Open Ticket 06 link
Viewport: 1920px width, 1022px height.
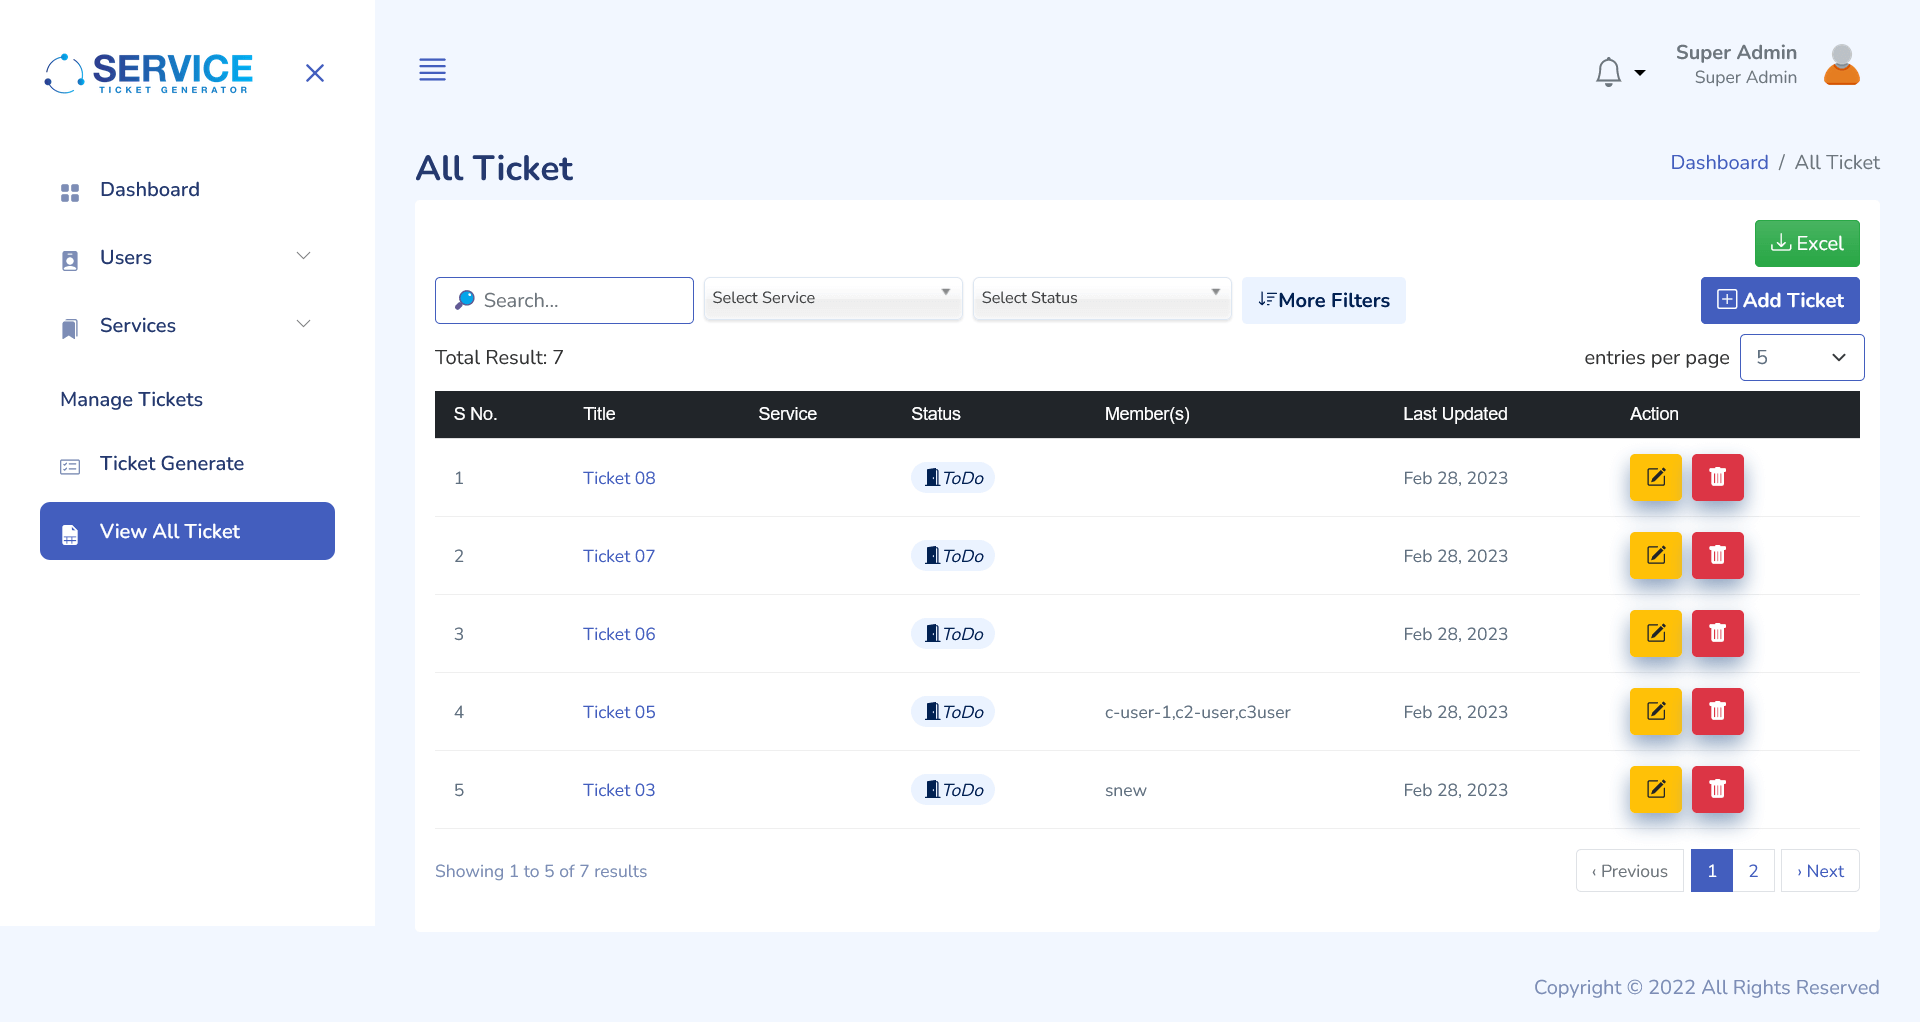click(619, 634)
